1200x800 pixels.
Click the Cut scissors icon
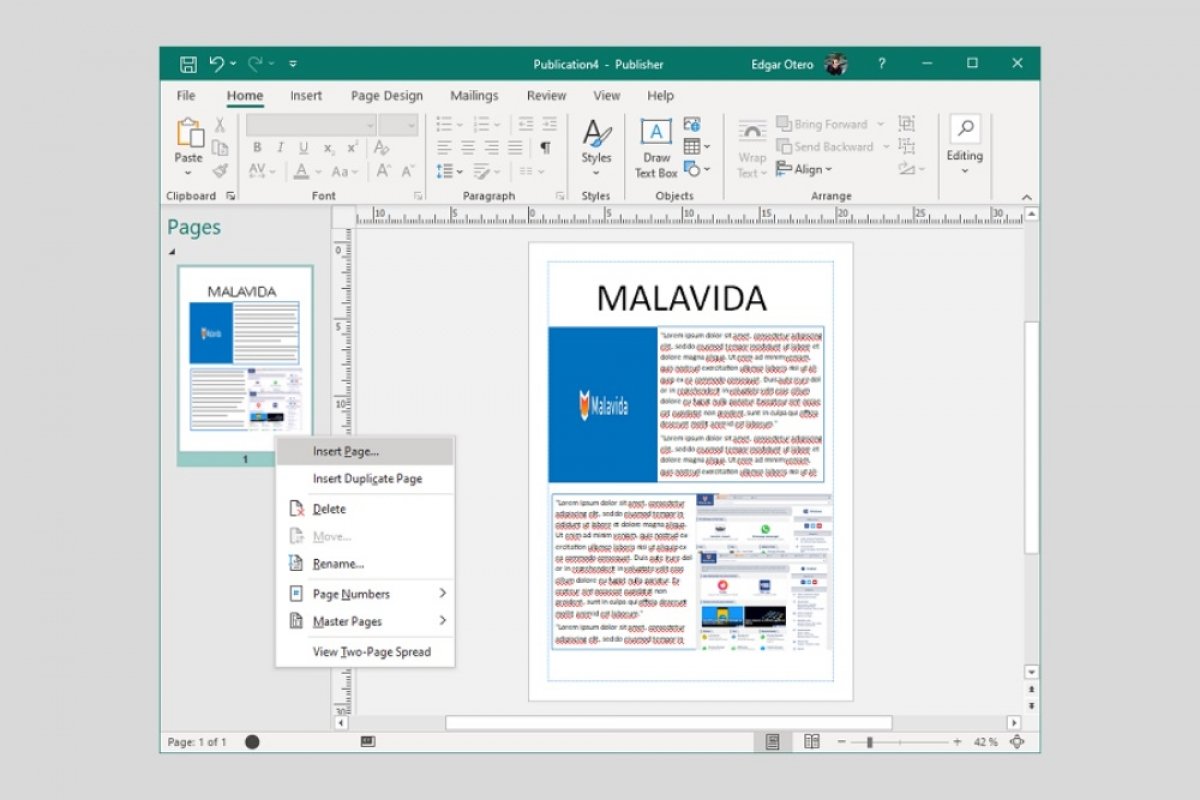click(x=220, y=125)
